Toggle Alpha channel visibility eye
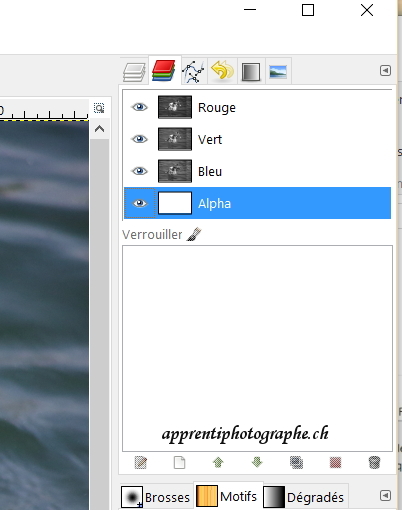The height and width of the screenshot is (510, 402). pyautogui.click(x=140, y=203)
